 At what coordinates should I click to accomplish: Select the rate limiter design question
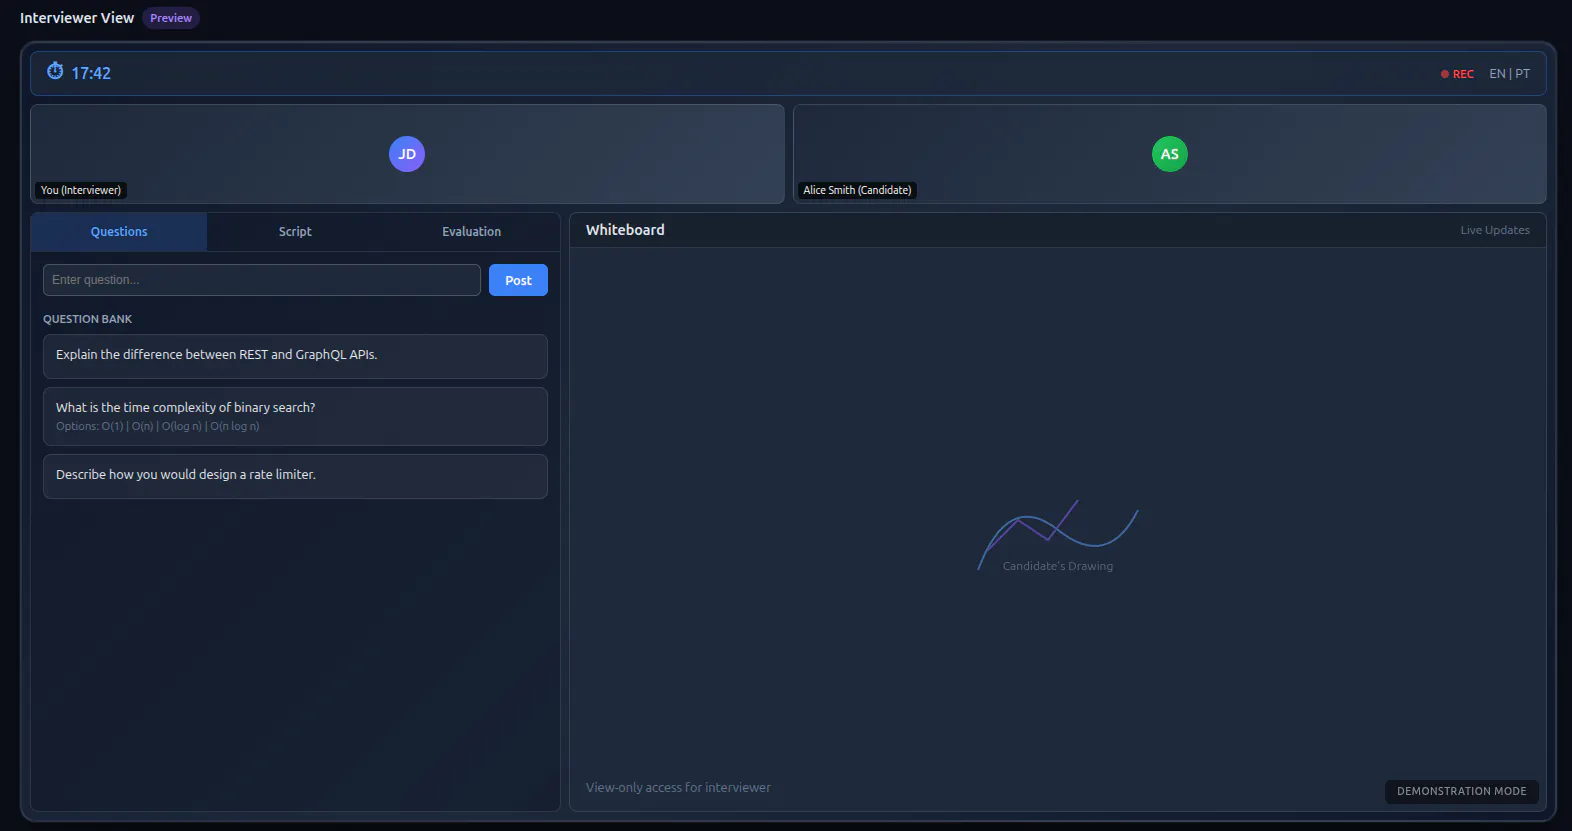coord(295,476)
